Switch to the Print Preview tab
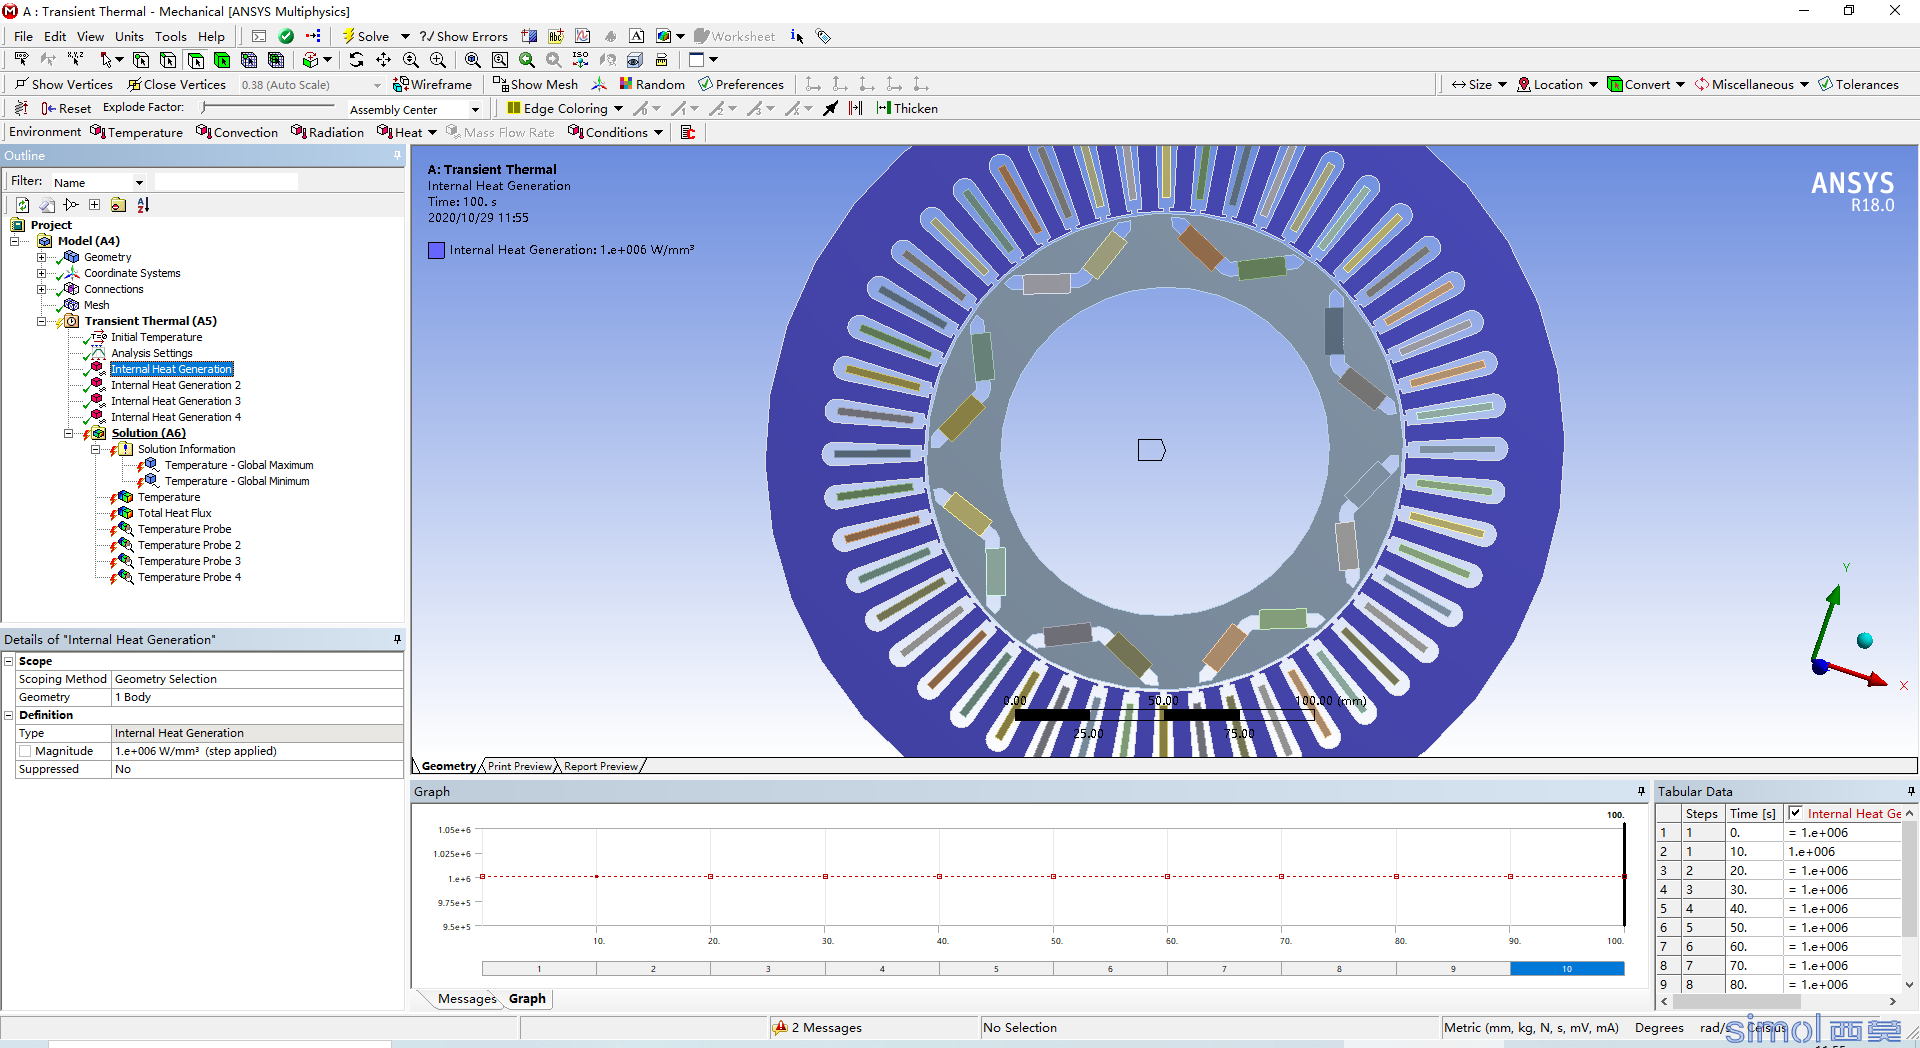This screenshot has width=1920, height=1048. 519,766
